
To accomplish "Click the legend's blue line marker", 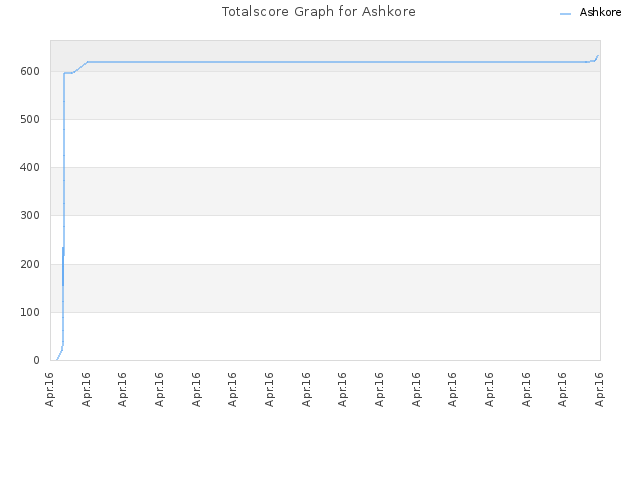I will pyautogui.click(x=565, y=14).
